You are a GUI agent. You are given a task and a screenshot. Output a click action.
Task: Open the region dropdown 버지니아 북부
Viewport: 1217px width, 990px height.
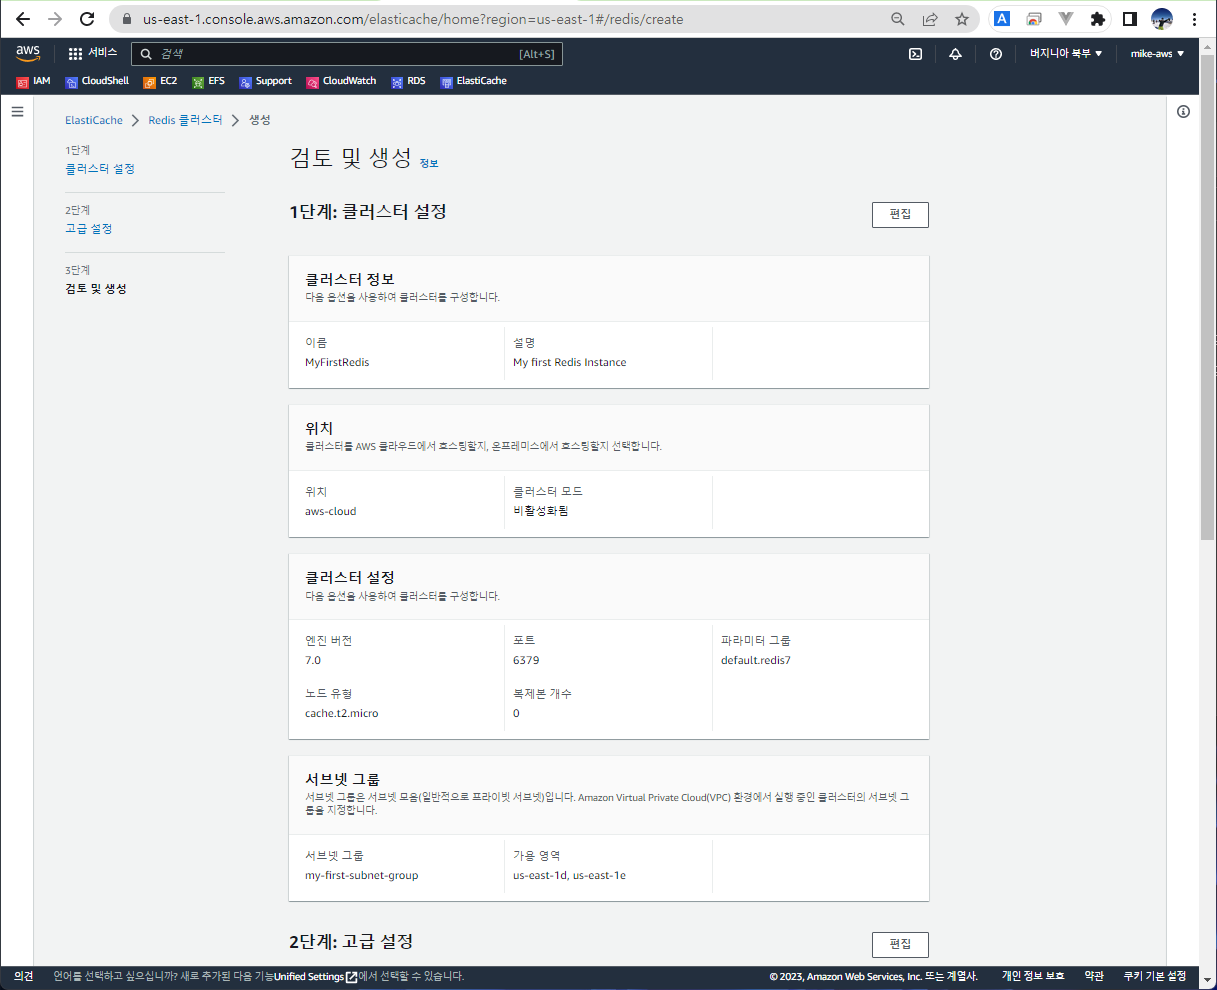pos(1066,54)
